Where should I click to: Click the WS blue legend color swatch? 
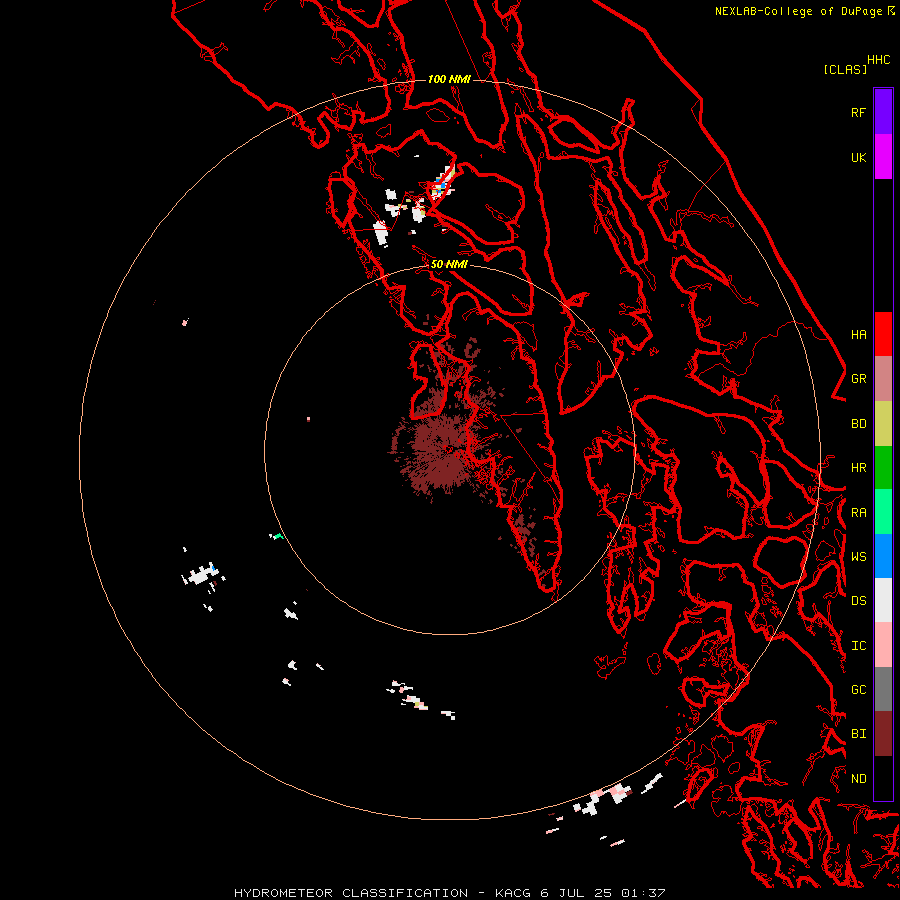click(x=883, y=556)
